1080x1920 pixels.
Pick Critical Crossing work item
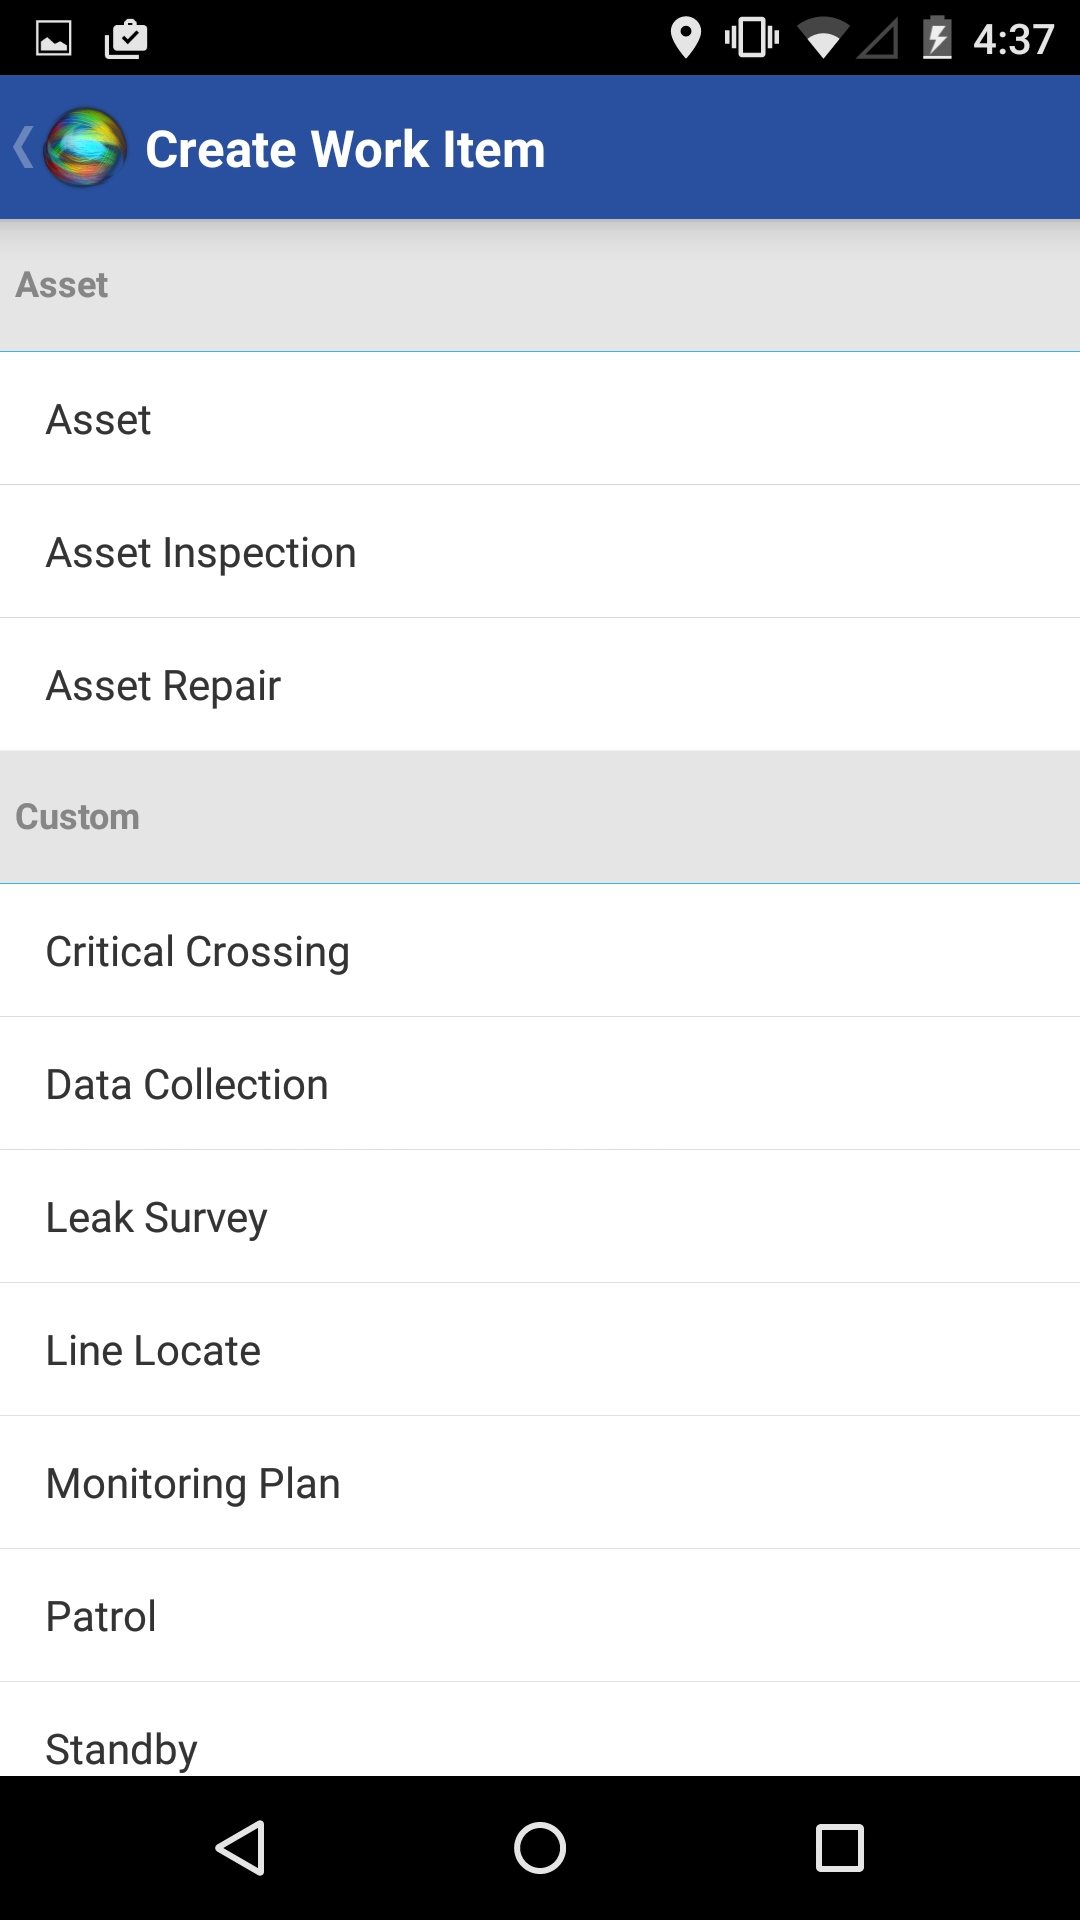coord(540,950)
